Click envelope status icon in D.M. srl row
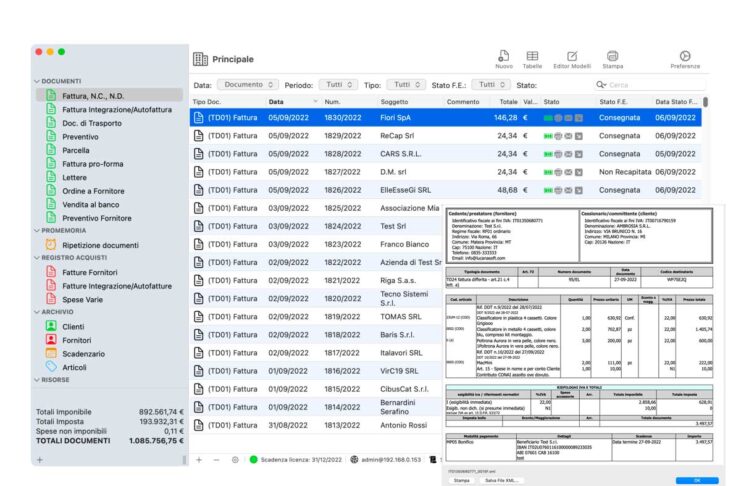This screenshot has width=741, height=486. pyautogui.click(x=568, y=172)
